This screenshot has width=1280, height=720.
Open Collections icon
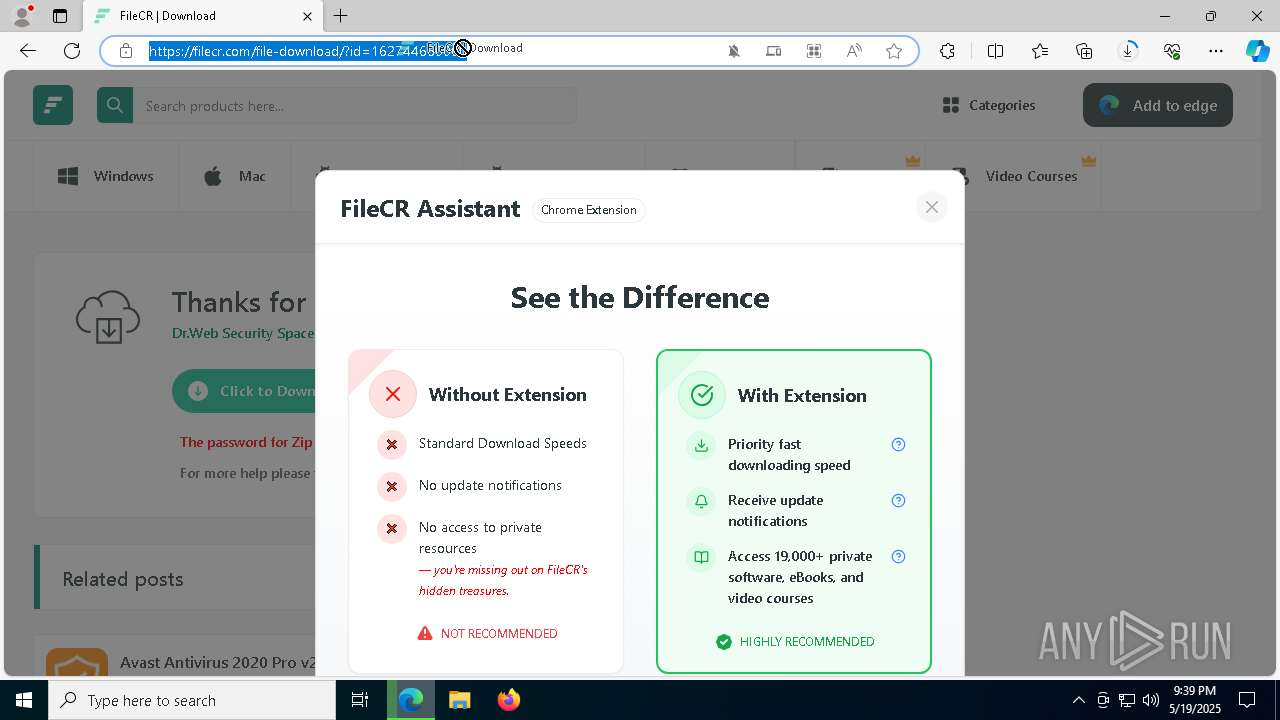click(1084, 51)
